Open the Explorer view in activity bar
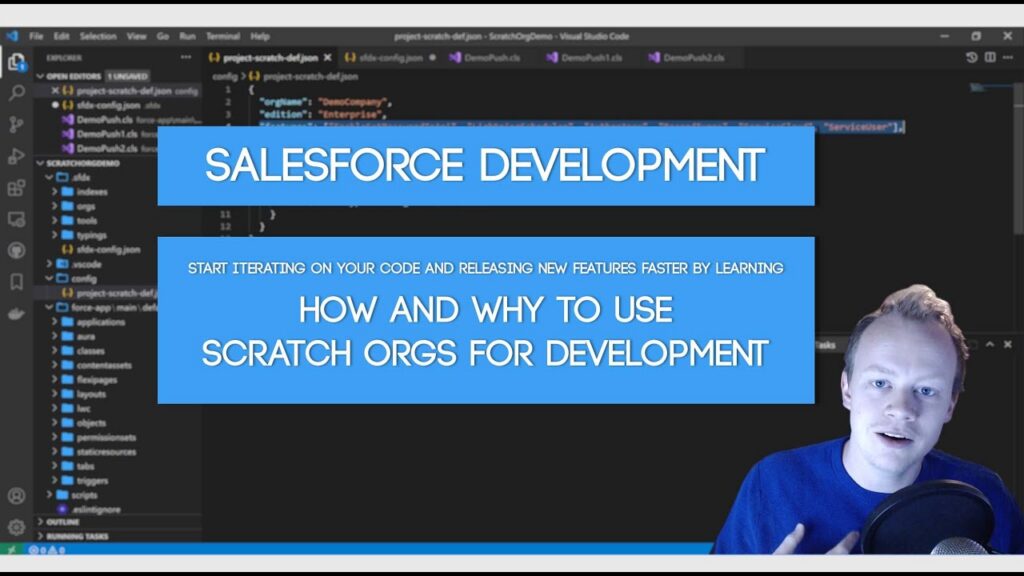 16,62
